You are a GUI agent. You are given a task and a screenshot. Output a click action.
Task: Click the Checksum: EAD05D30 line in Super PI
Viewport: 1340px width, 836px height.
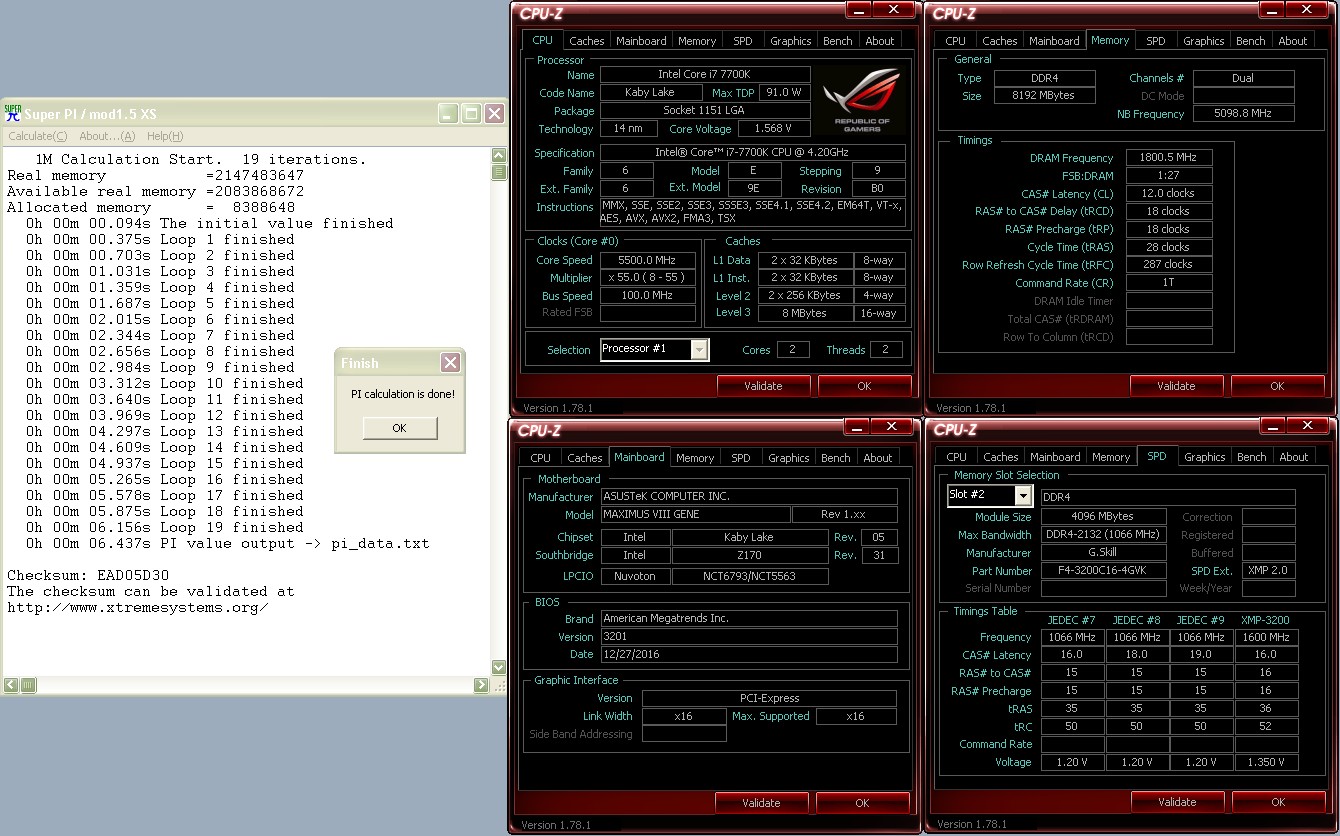pyautogui.click(x=88, y=576)
